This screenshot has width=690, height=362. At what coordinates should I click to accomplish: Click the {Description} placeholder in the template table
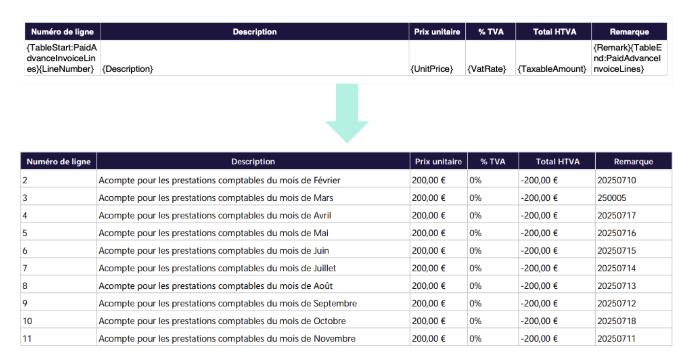pyautogui.click(x=128, y=69)
